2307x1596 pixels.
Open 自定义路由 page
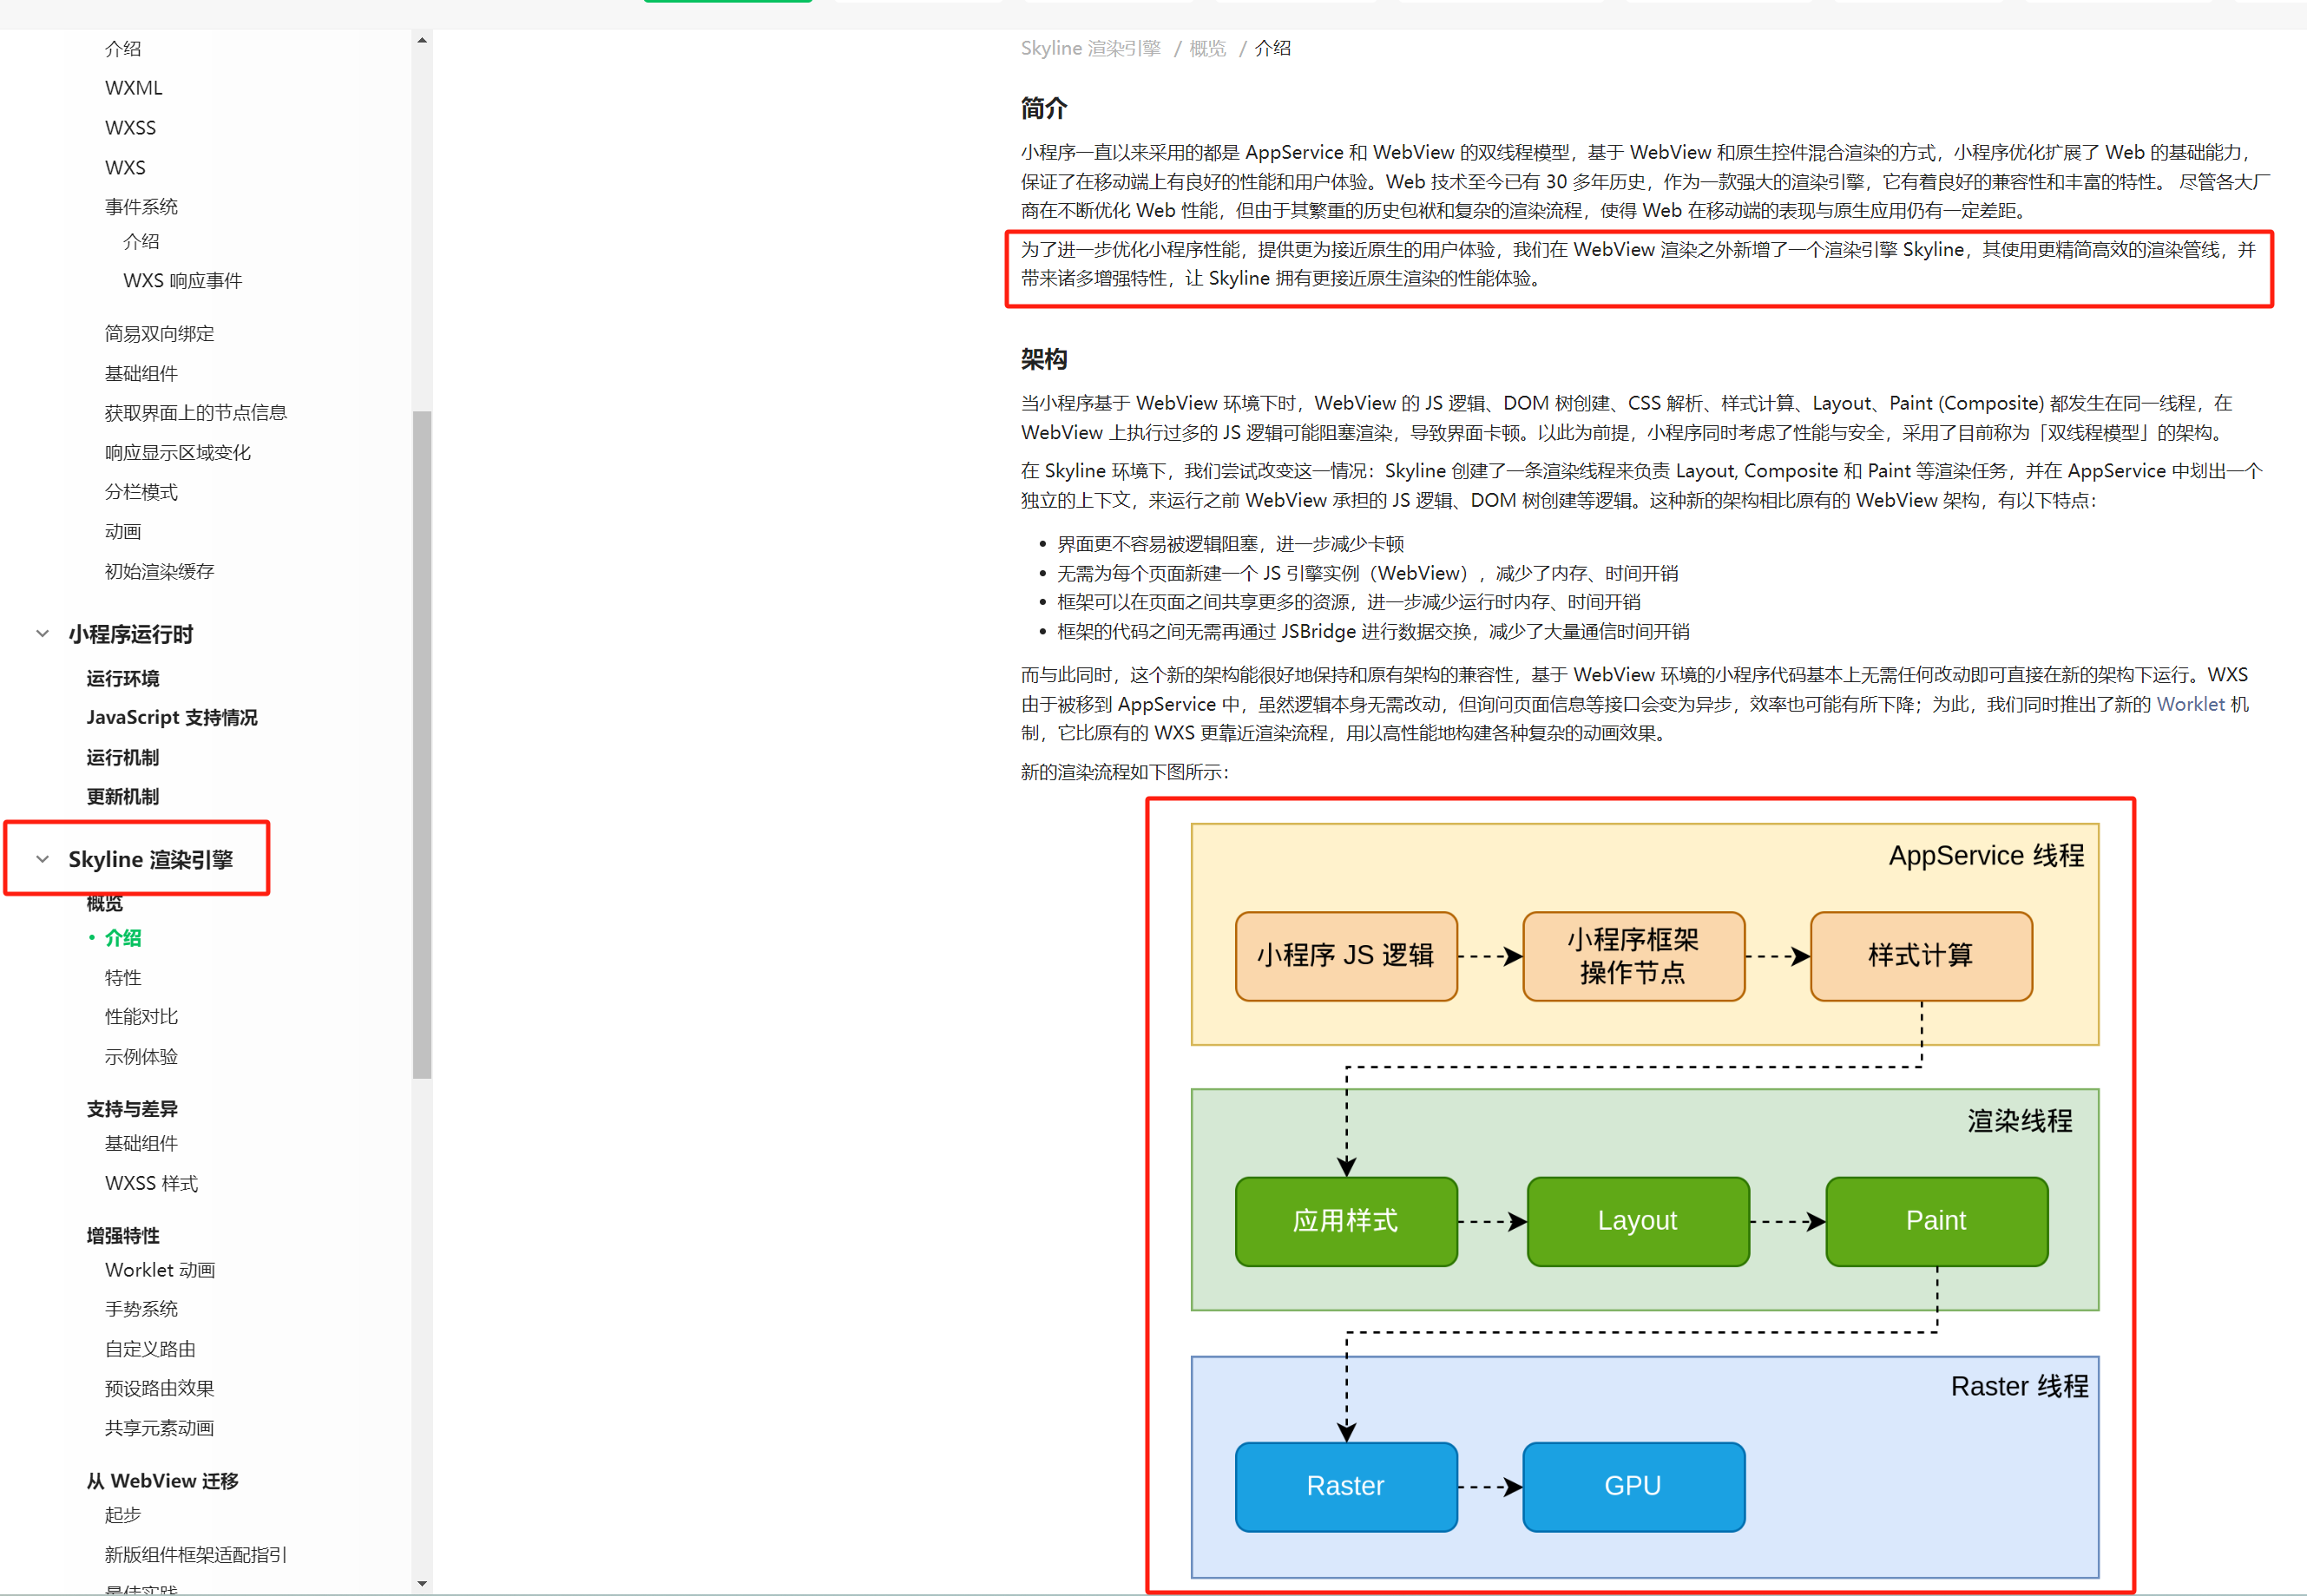[x=150, y=1349]
